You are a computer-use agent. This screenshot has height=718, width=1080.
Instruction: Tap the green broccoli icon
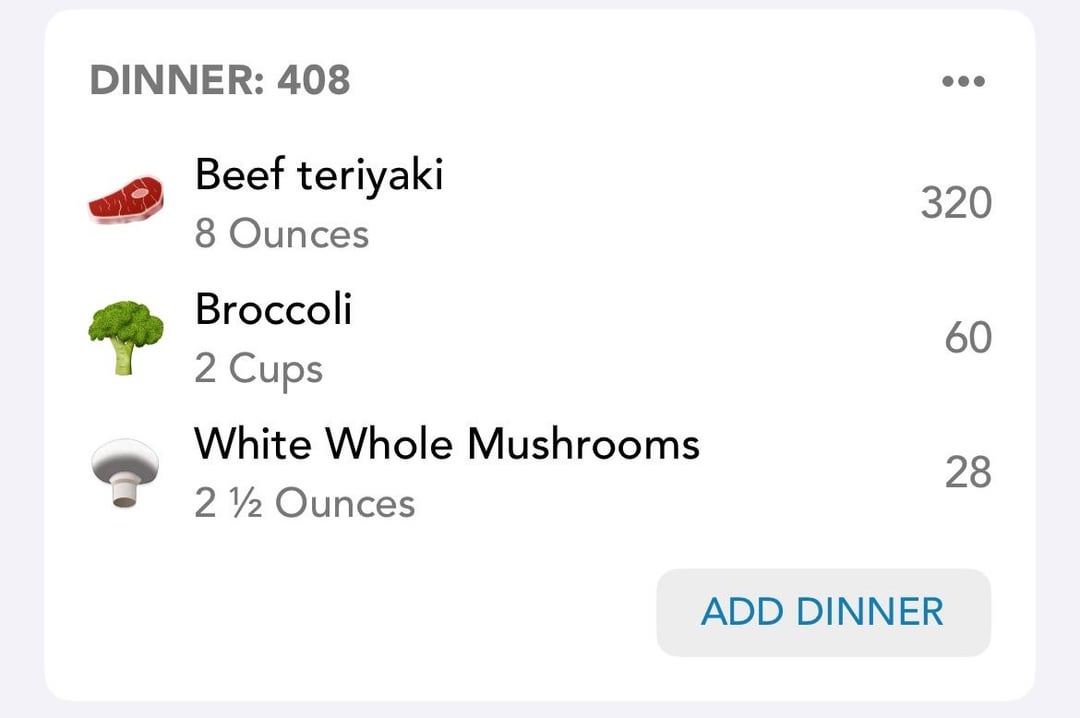126,338
